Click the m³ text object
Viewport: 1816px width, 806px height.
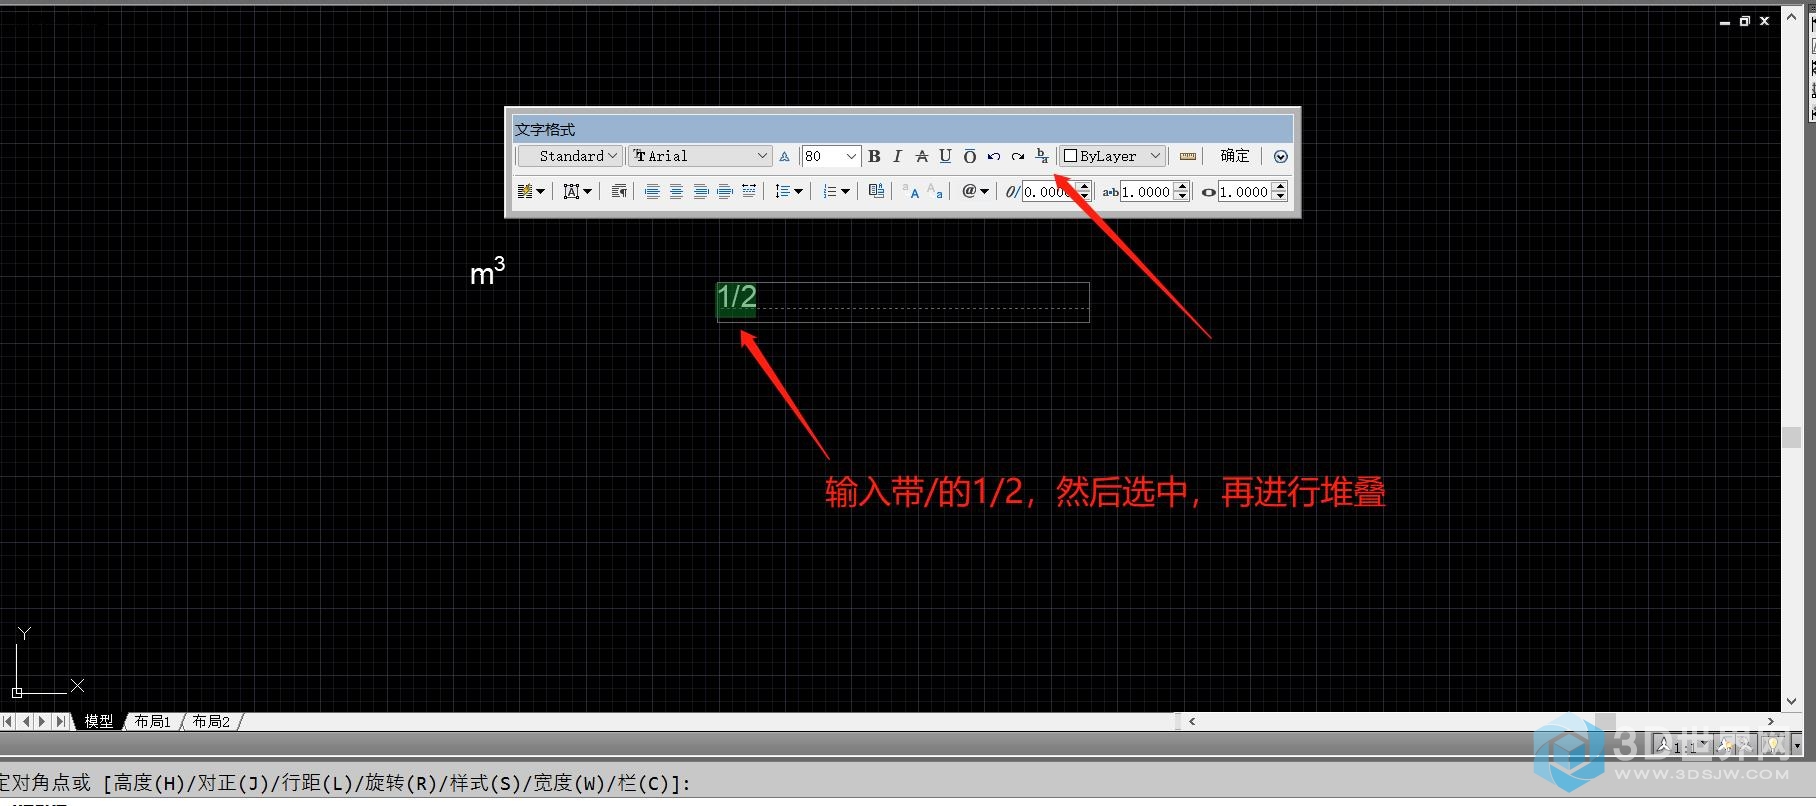point(488,271)
